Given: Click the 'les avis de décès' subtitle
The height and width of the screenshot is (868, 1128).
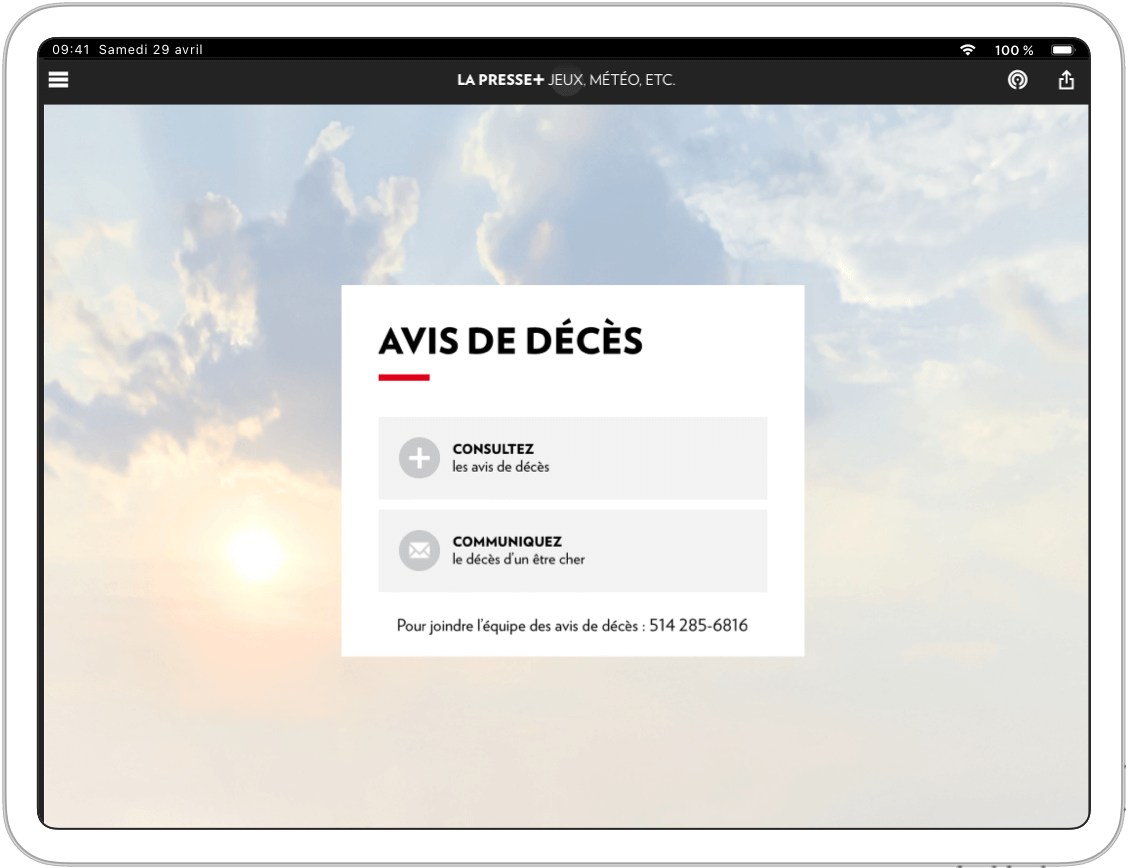Looking at the screenshot, I should [500, 467].
